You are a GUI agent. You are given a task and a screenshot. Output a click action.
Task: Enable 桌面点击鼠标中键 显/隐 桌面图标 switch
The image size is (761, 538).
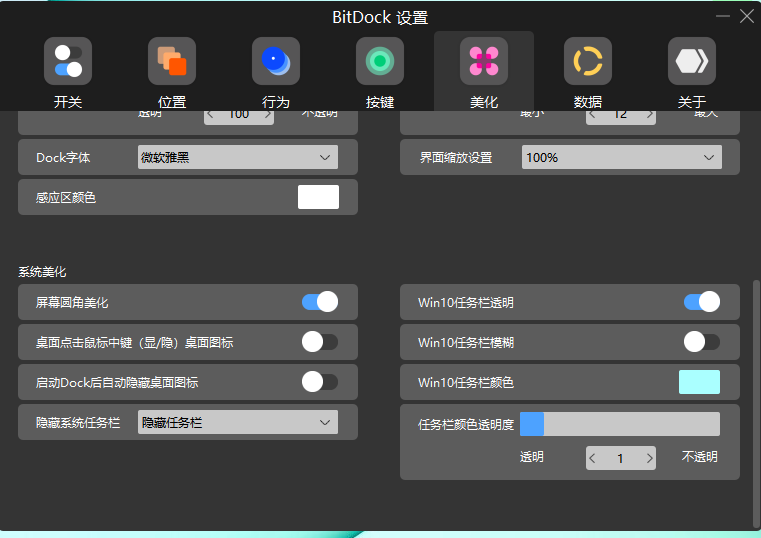(x=320, y=342)
